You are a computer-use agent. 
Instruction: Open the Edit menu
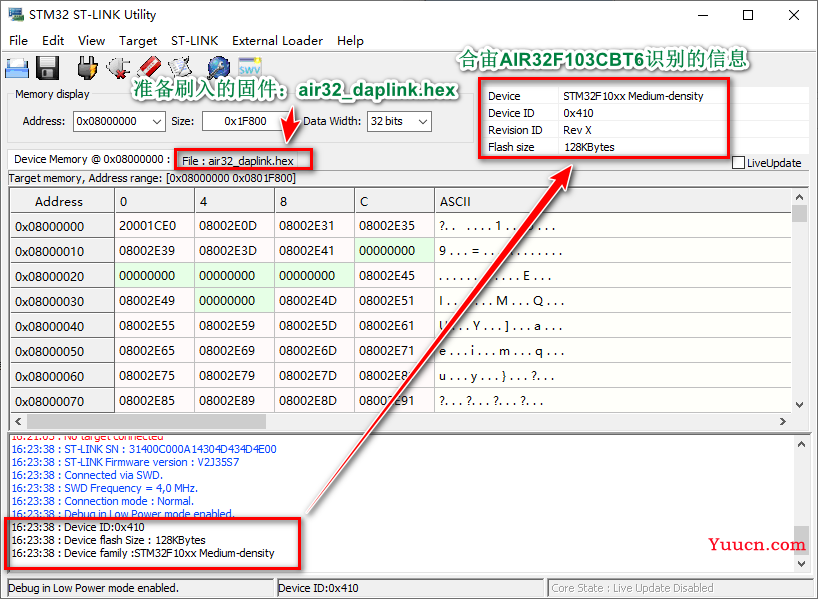53,41
